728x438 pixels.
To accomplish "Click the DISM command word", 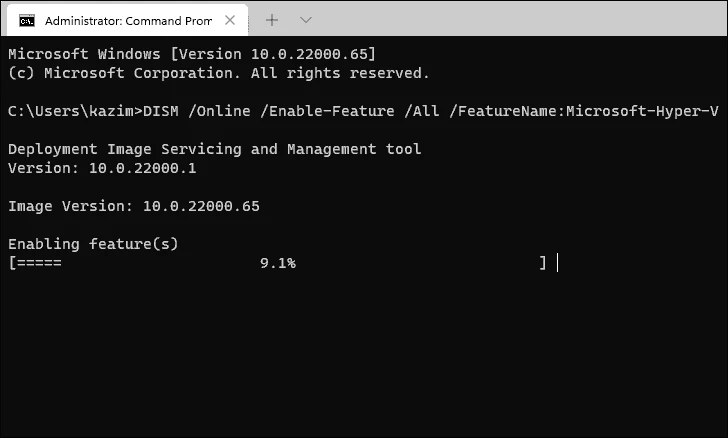I will (x=161, y=111).
